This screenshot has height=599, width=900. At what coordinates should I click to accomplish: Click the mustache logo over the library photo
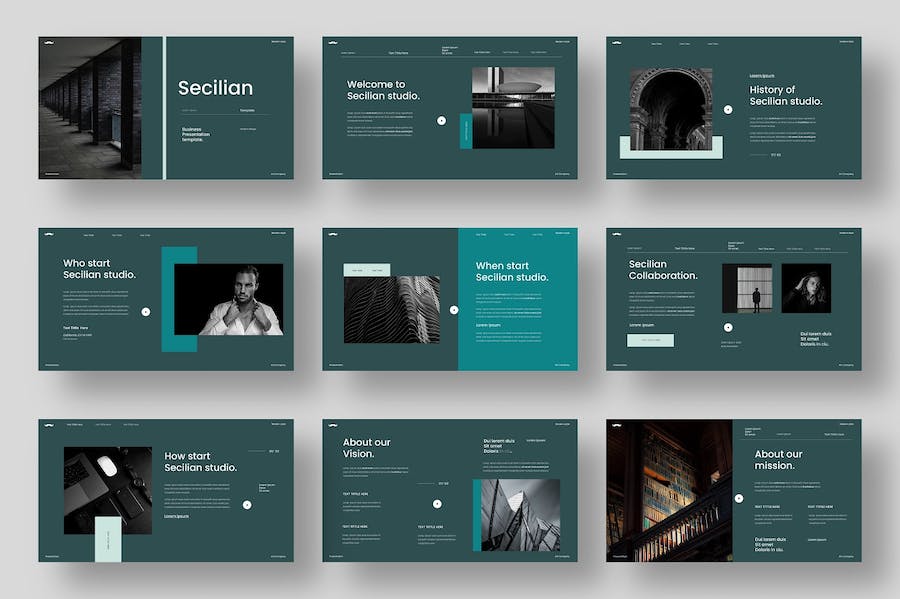616,425
